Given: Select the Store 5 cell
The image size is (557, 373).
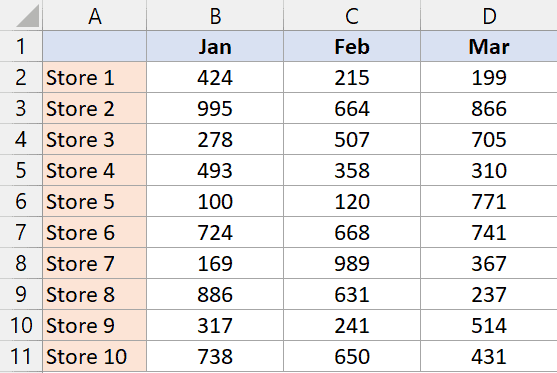Looking at the screenshot, I should (x=94, y=201).
